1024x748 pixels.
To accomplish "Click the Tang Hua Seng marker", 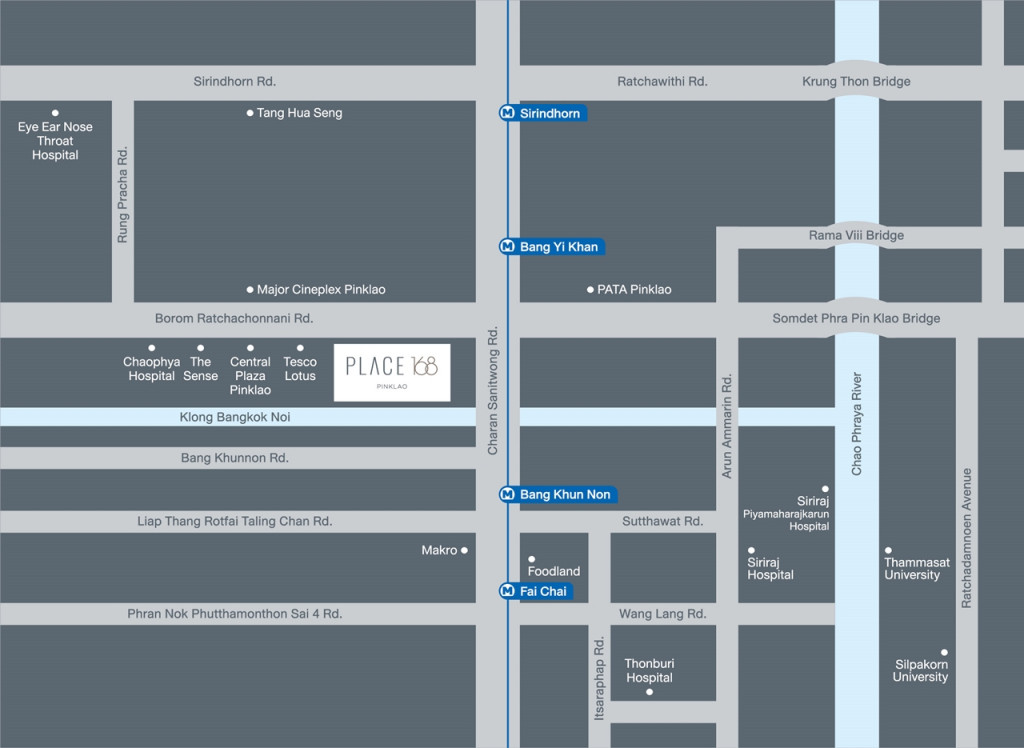I will (248, 113).
